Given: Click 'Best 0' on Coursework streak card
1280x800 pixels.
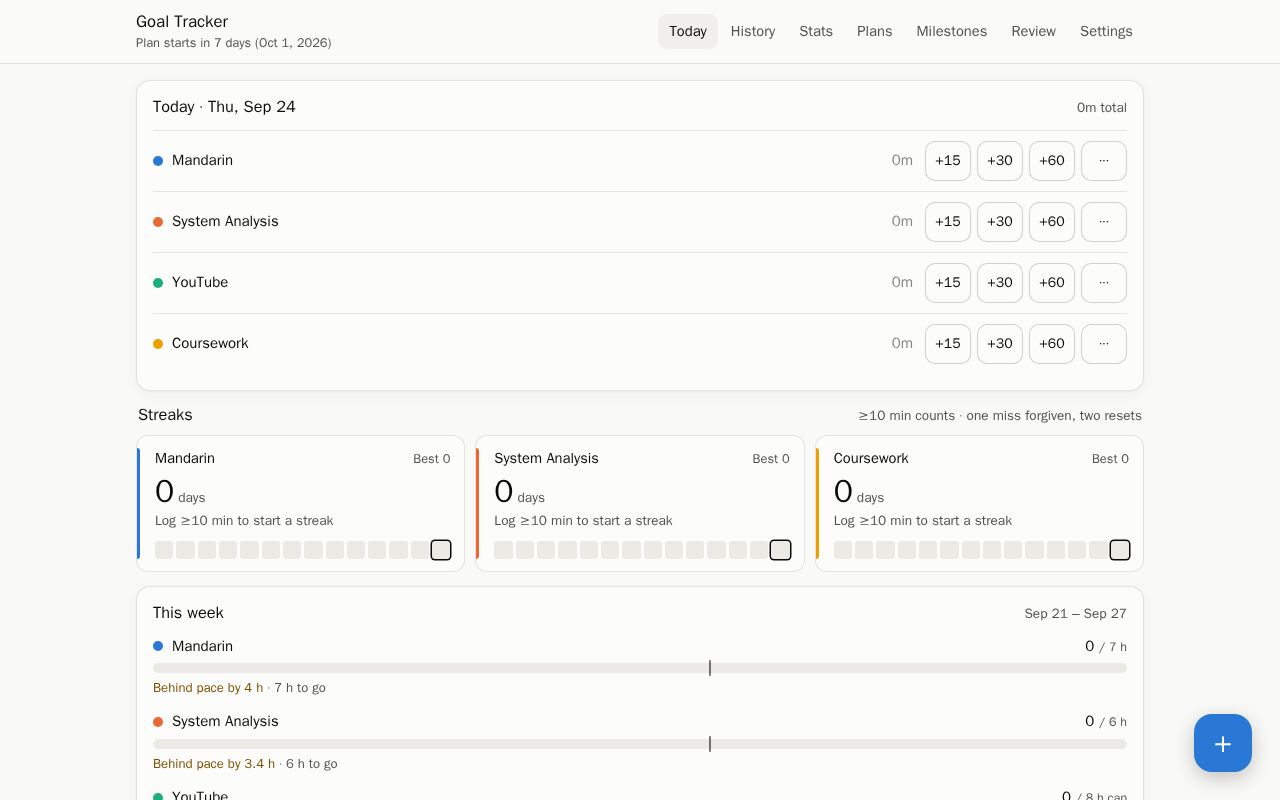Looking at the screenshot, I should coord(1110,459).
